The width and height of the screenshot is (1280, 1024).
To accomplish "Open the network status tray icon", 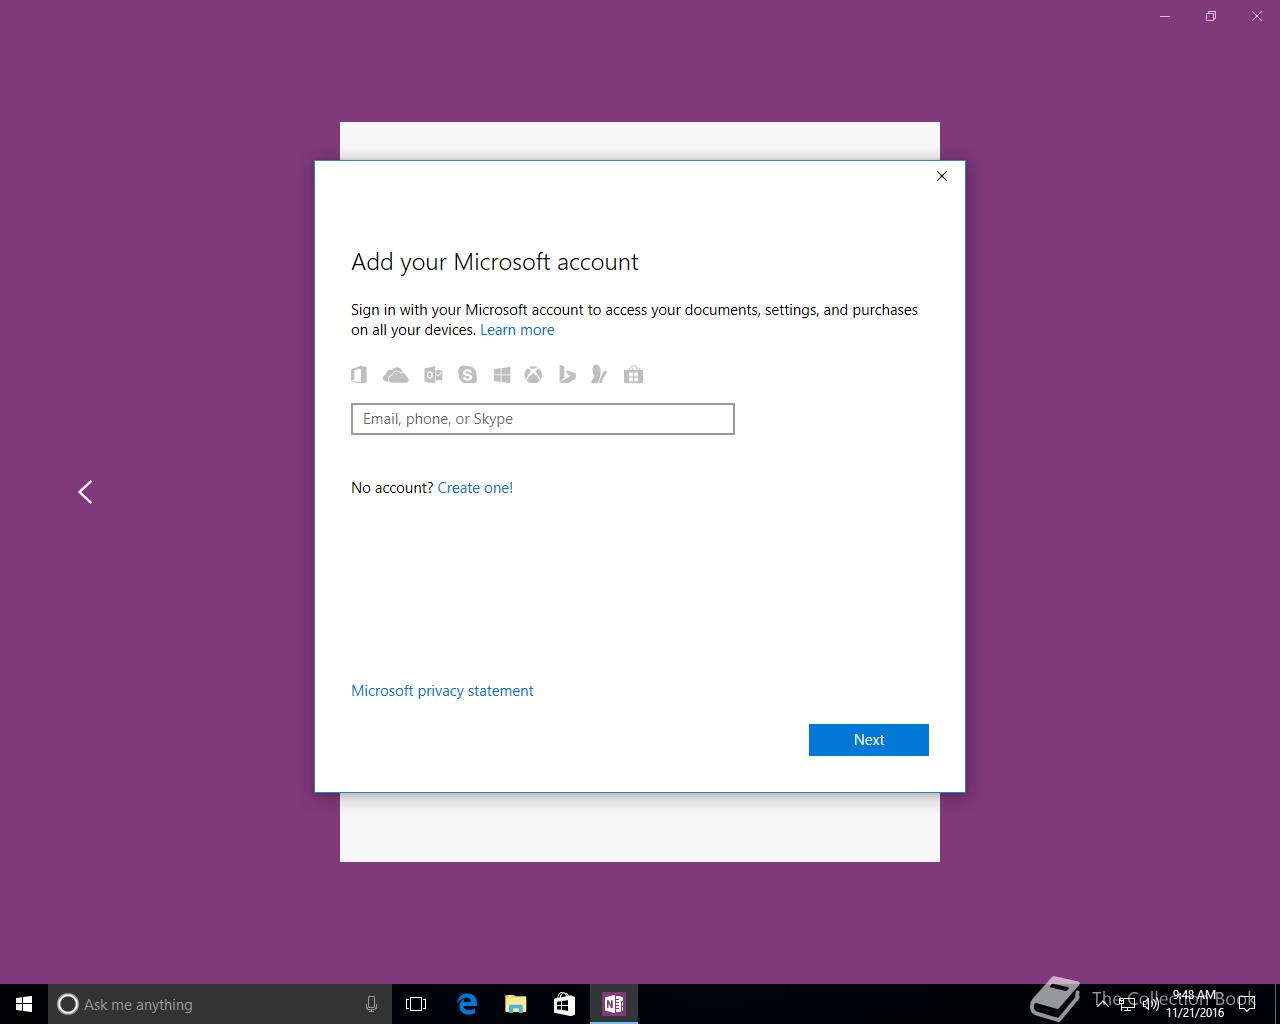I will click(1127, 1004).
